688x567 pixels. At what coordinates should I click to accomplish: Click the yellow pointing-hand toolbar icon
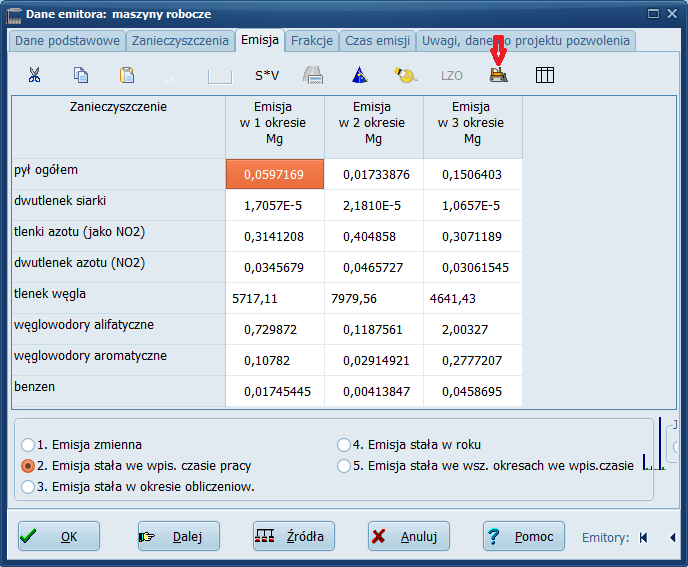click(405, 75)
